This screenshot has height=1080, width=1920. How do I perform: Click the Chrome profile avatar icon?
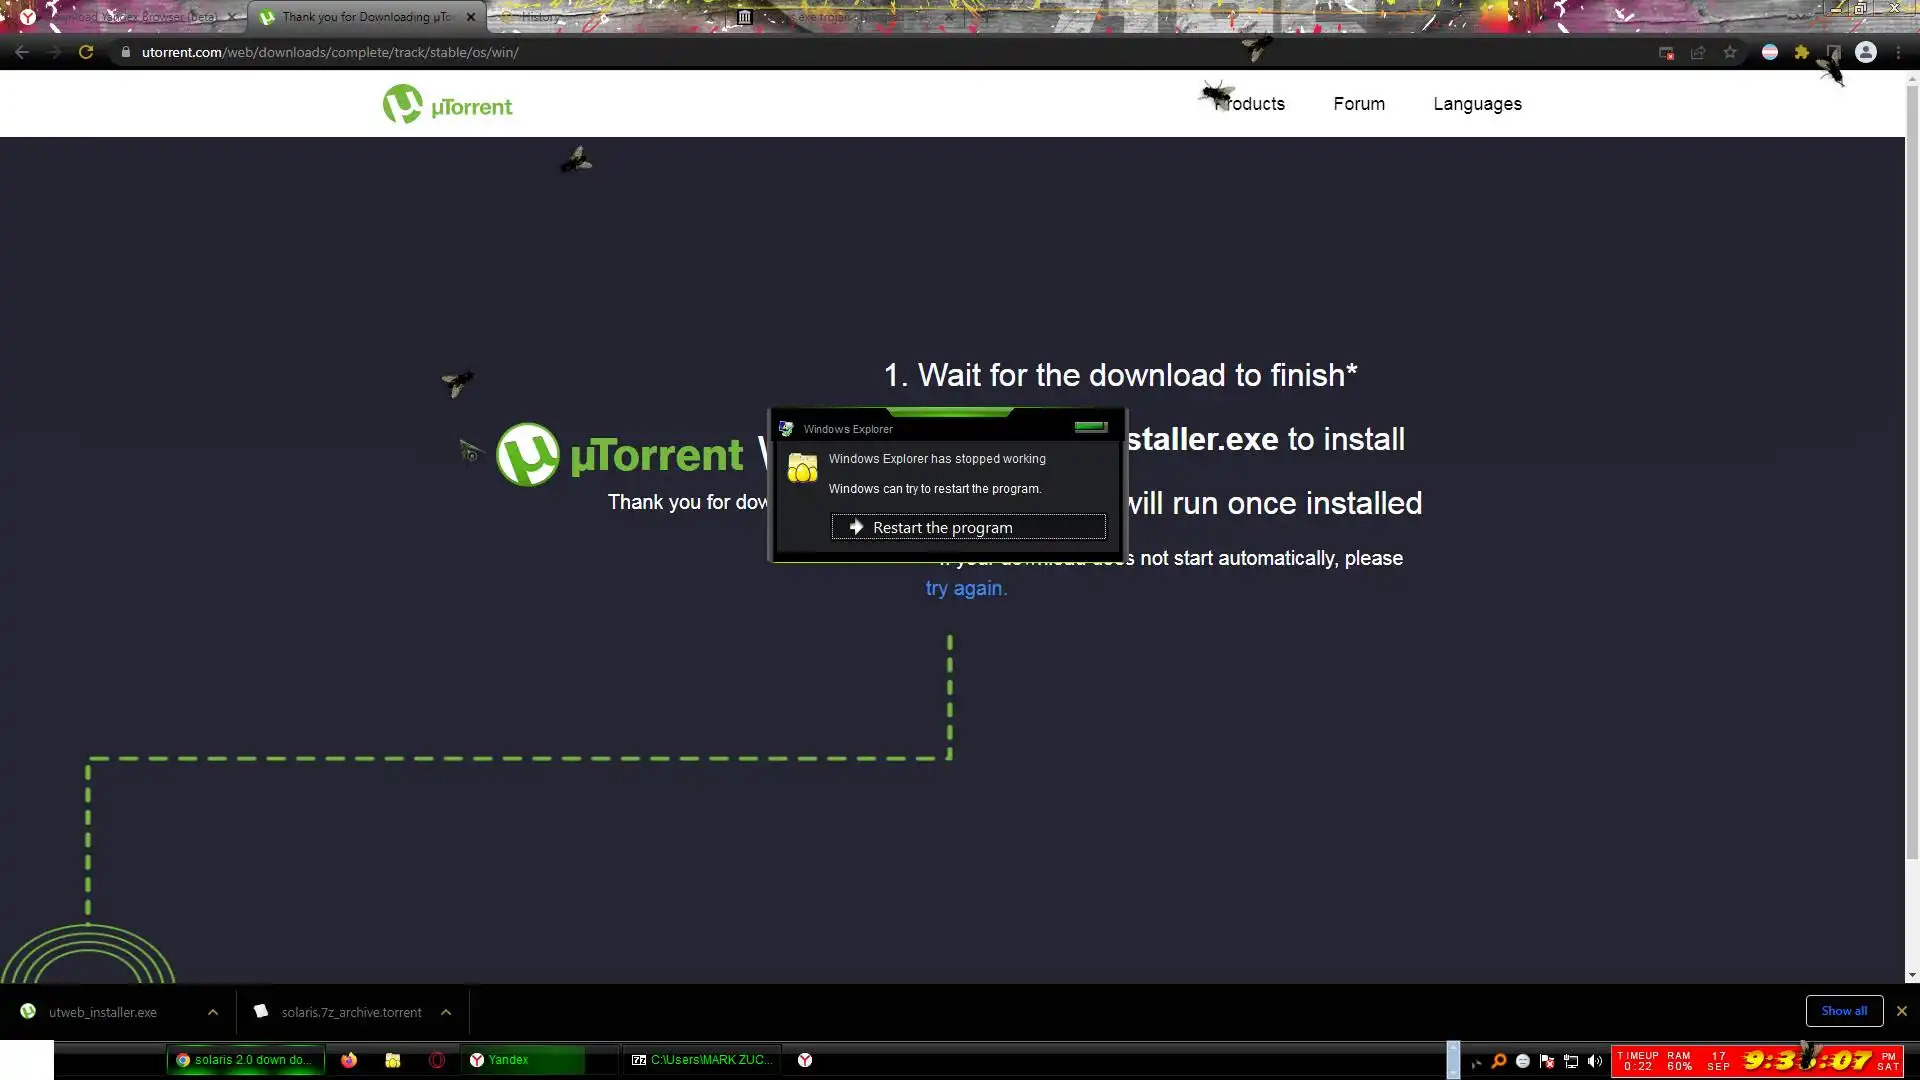1866,53
